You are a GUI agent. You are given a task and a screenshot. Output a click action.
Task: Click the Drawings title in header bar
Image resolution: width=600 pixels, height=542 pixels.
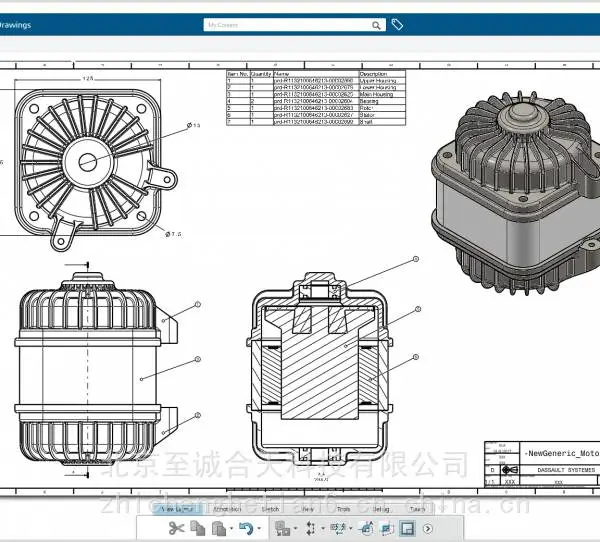tap(15, 25)
